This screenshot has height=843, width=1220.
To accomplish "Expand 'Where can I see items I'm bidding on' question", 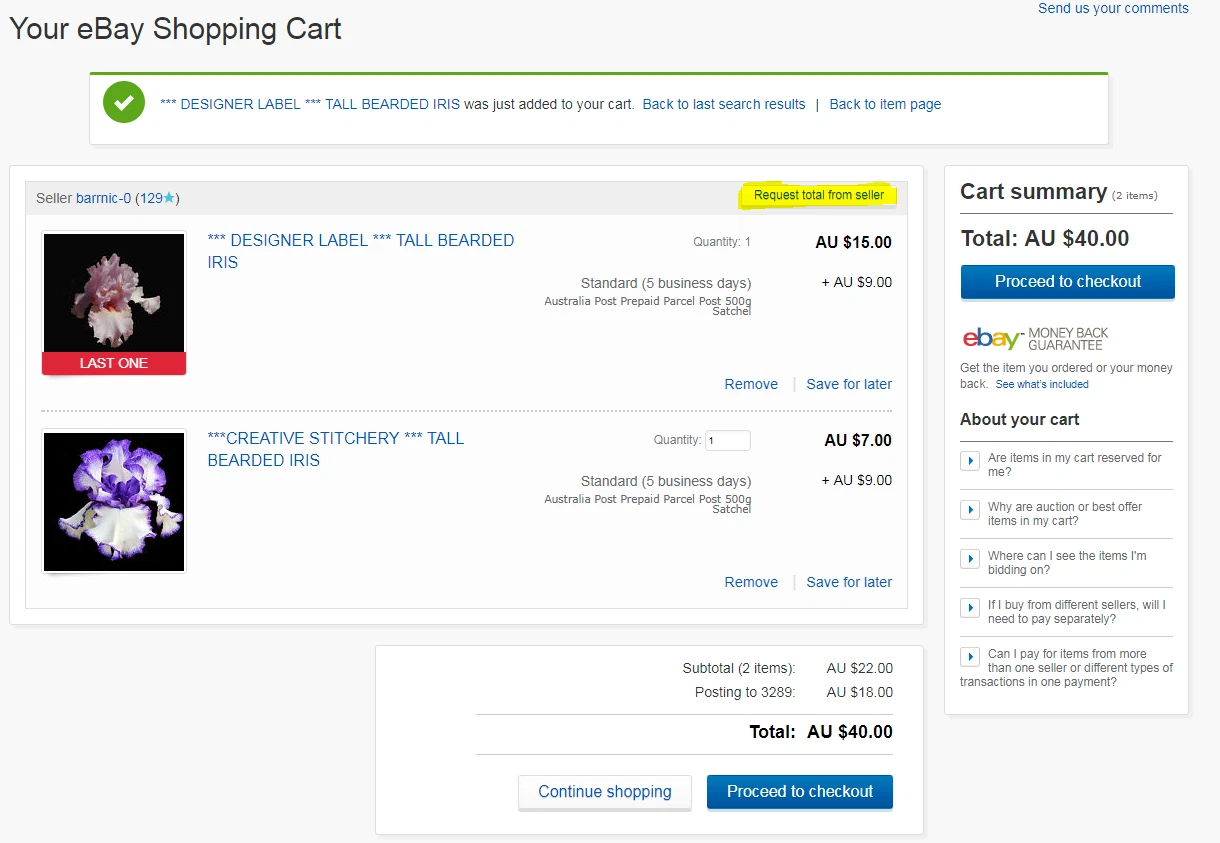I will coord(969,558).
